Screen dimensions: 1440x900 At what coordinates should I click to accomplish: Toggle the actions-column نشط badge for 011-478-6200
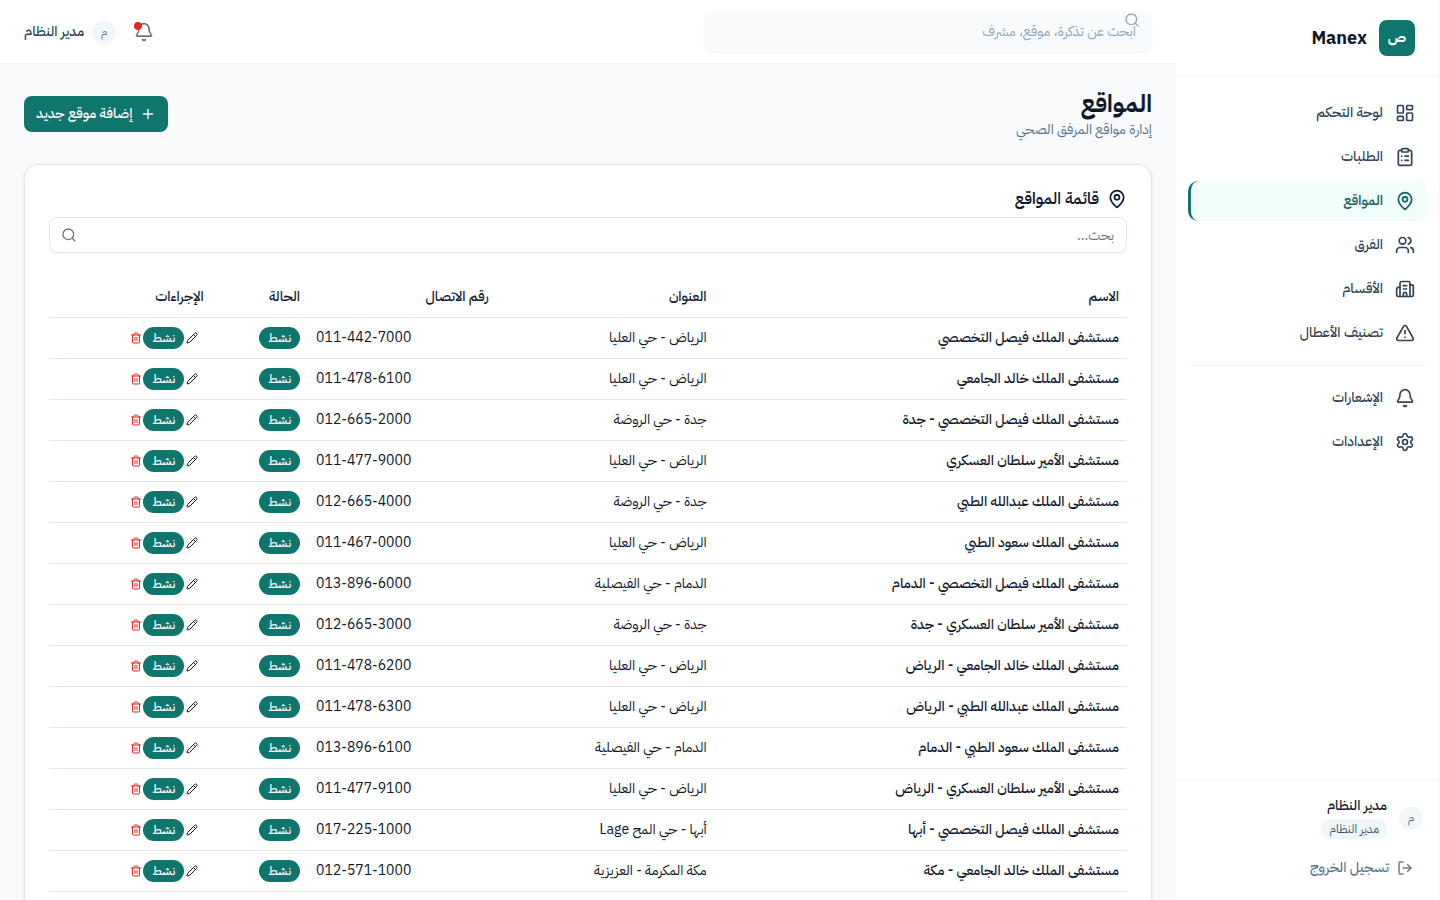pos(164,666)
